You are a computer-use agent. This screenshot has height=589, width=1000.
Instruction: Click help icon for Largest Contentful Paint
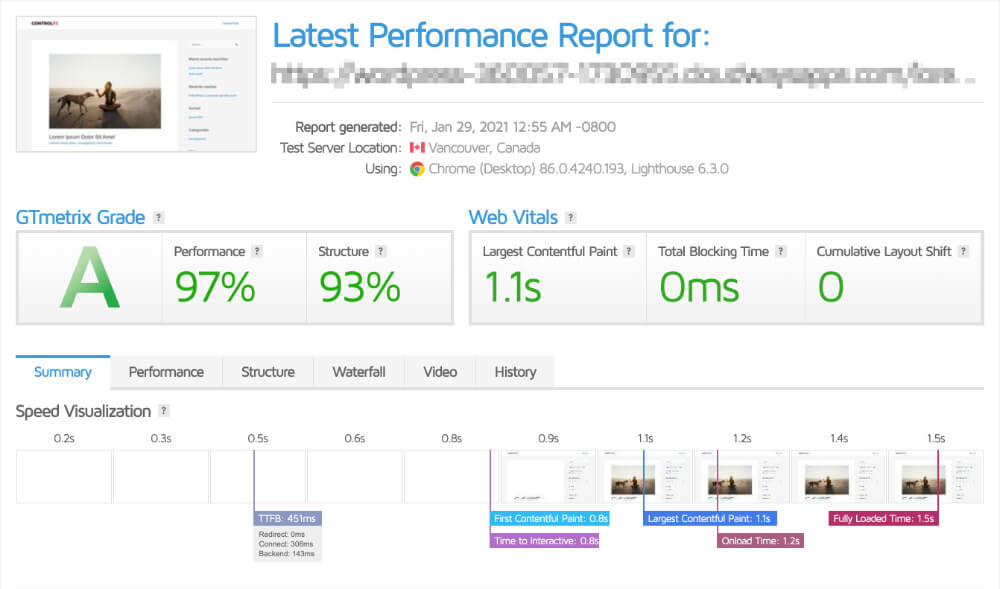pos(629,251)
